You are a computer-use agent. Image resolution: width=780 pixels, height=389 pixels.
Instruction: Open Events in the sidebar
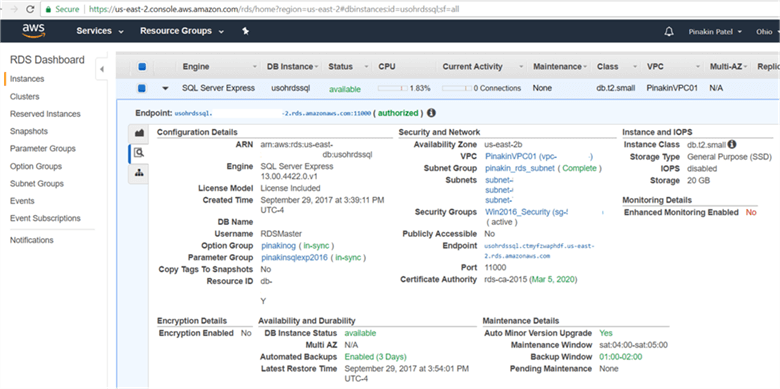[22, 201]
